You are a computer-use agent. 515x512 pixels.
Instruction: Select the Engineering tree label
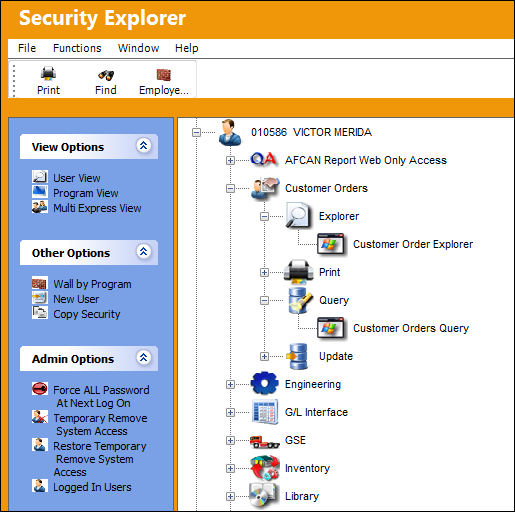click(313, 384)
